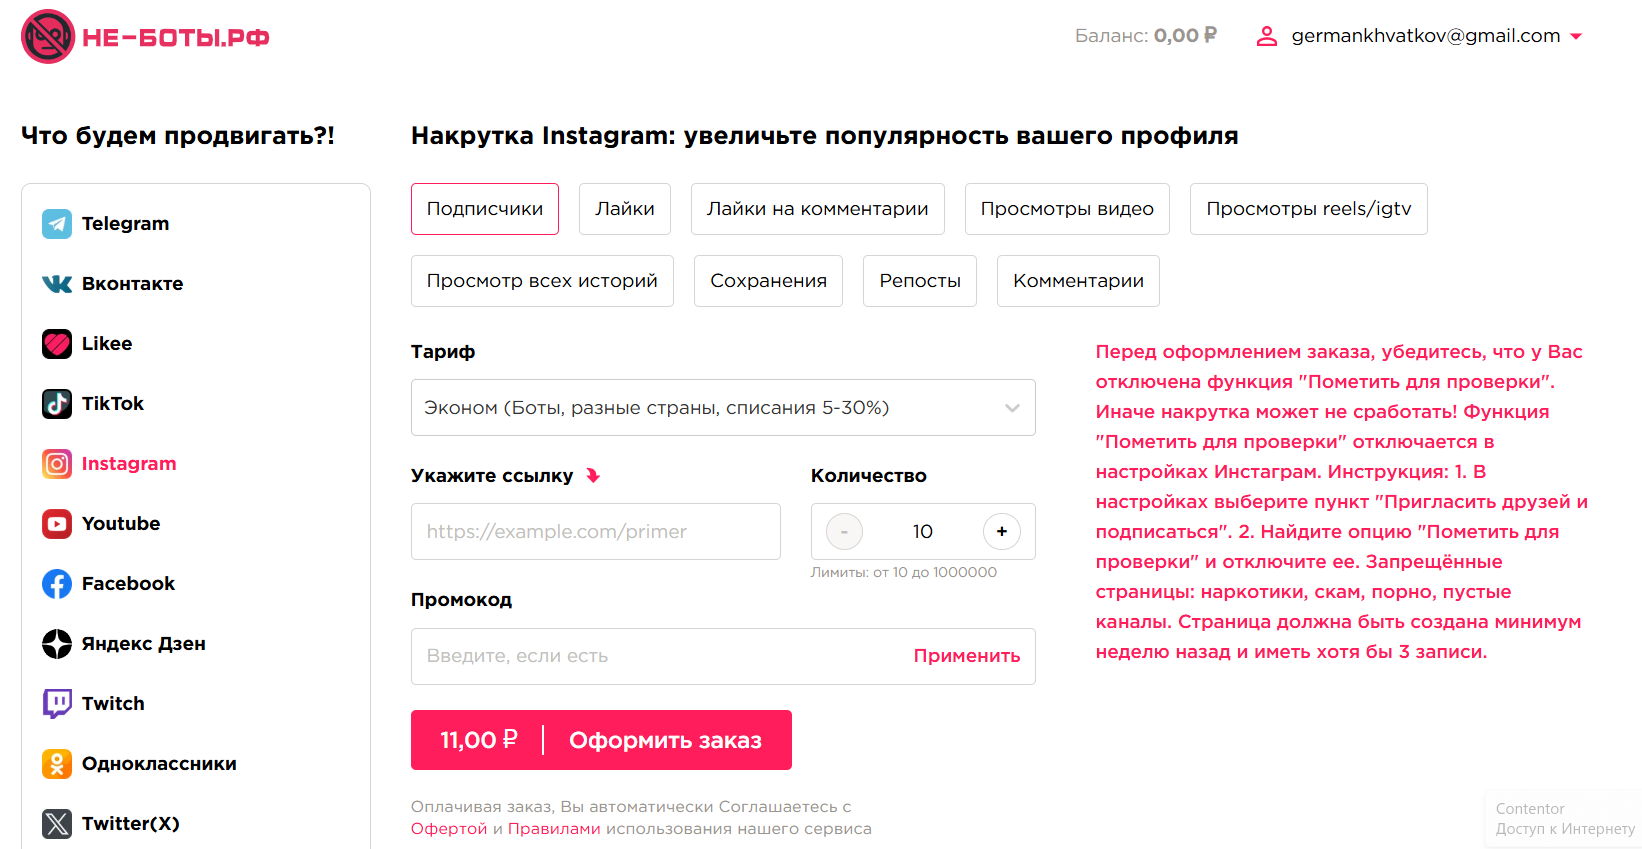Switch to the Лайки tab
This screenshot has height=849, width=1642.
coord(624,209)
